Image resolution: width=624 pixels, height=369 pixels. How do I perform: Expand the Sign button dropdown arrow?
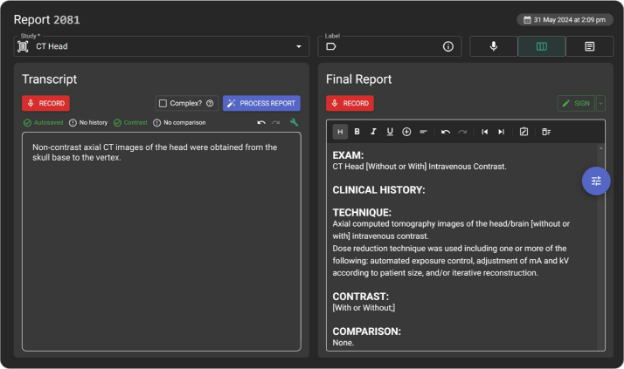(x=601, y=103)
